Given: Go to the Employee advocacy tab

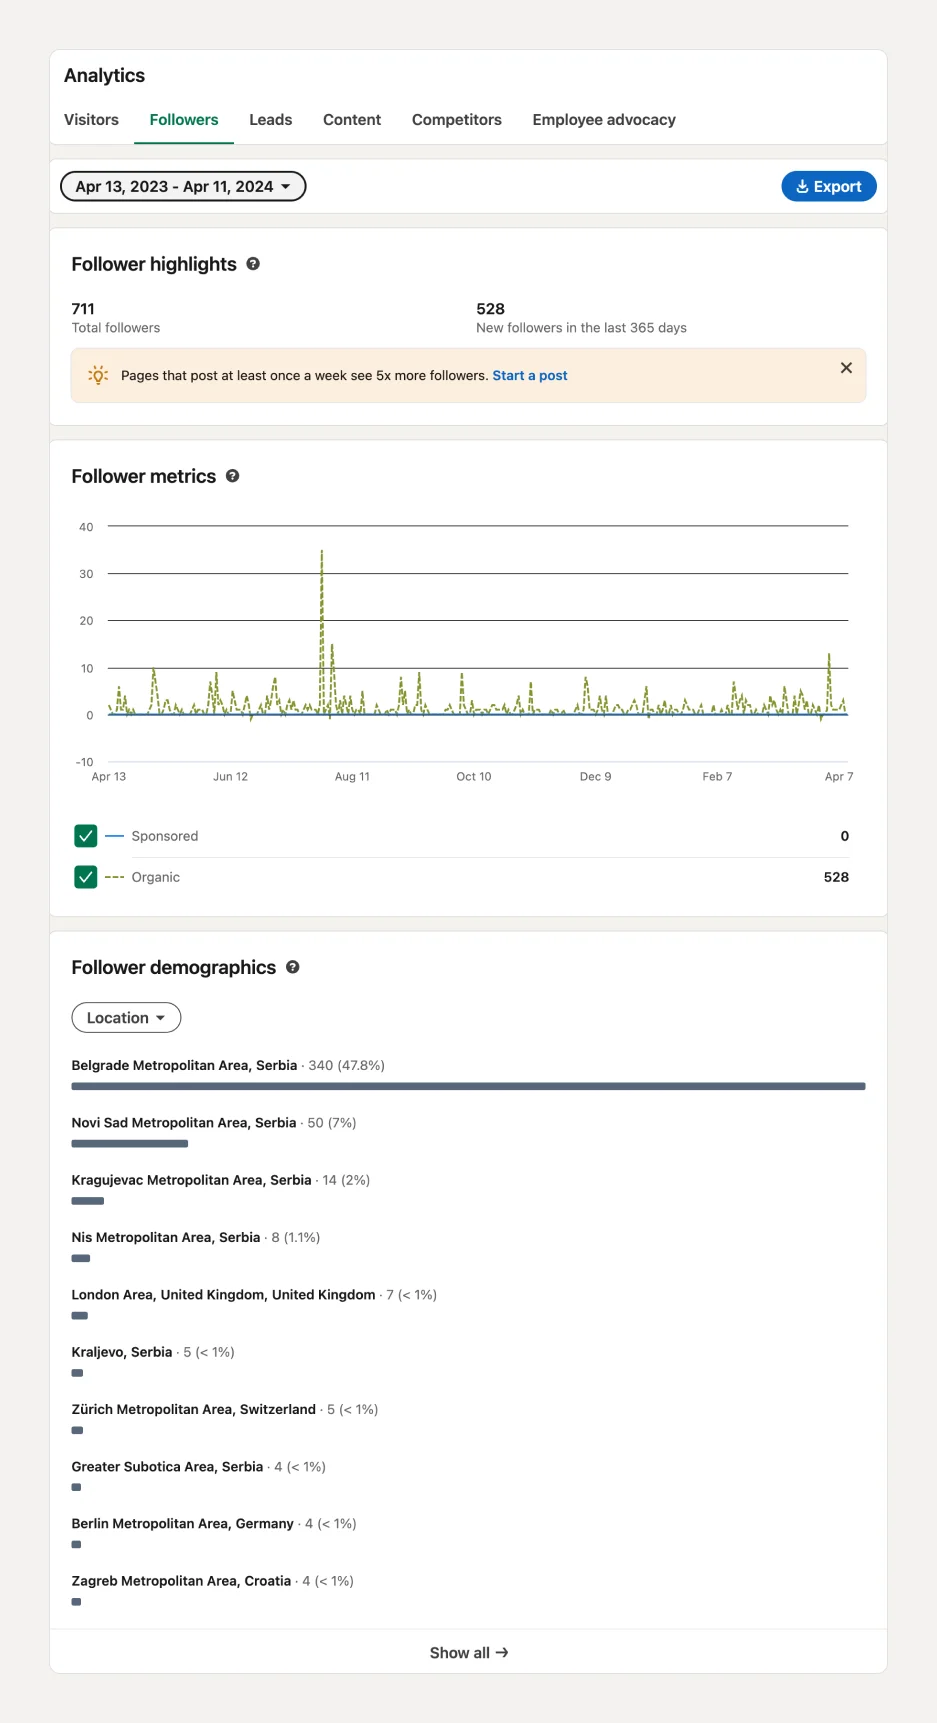Looking at the screenshot, I should click(x=604, y=120).
